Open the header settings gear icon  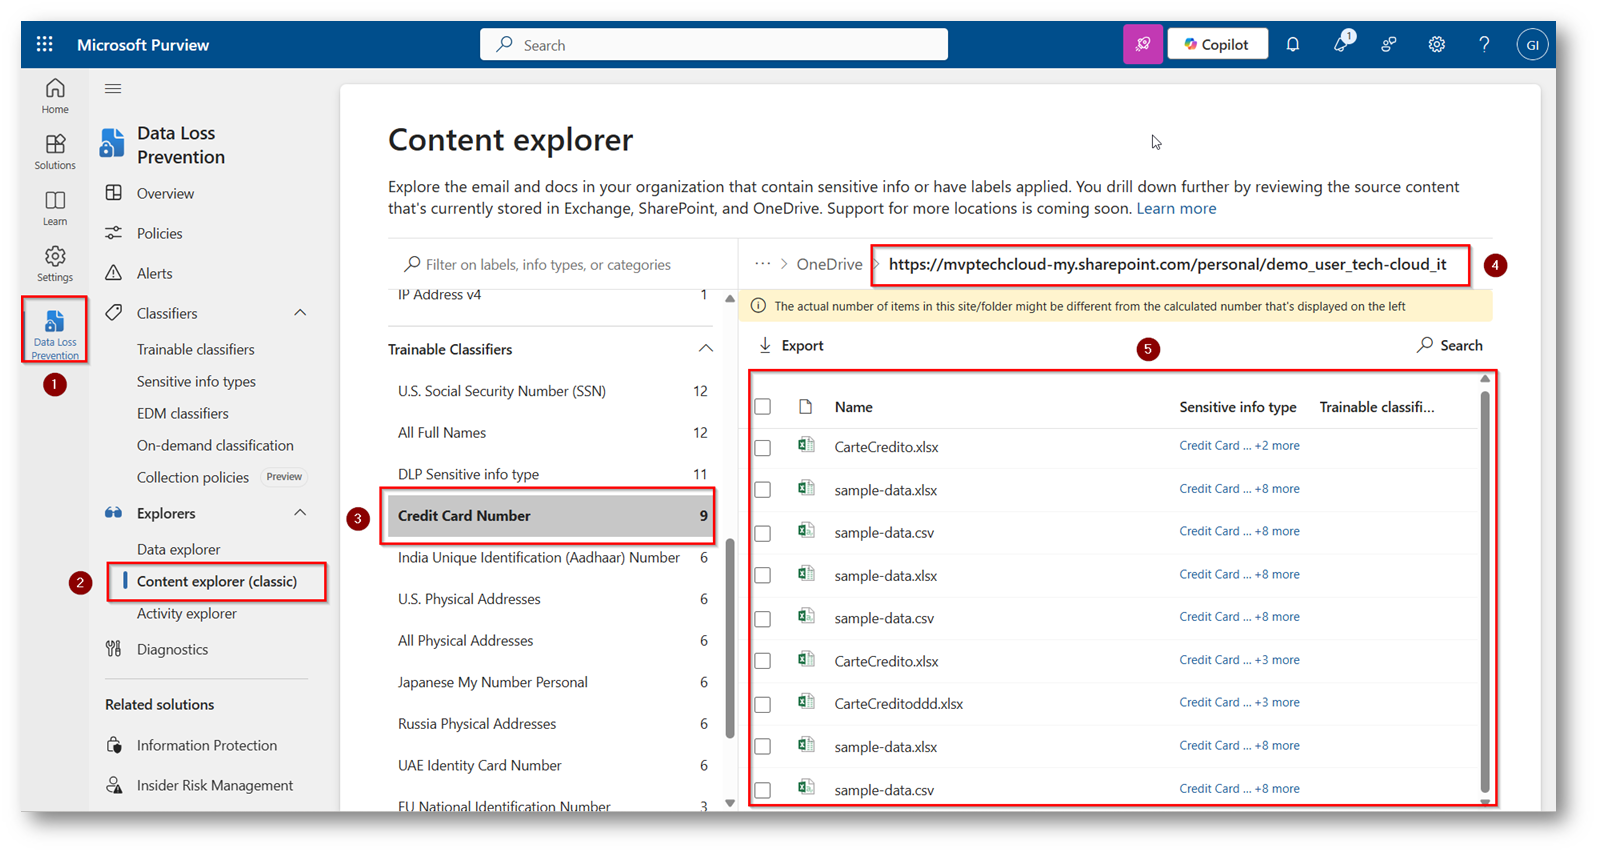pos(1437,44)
